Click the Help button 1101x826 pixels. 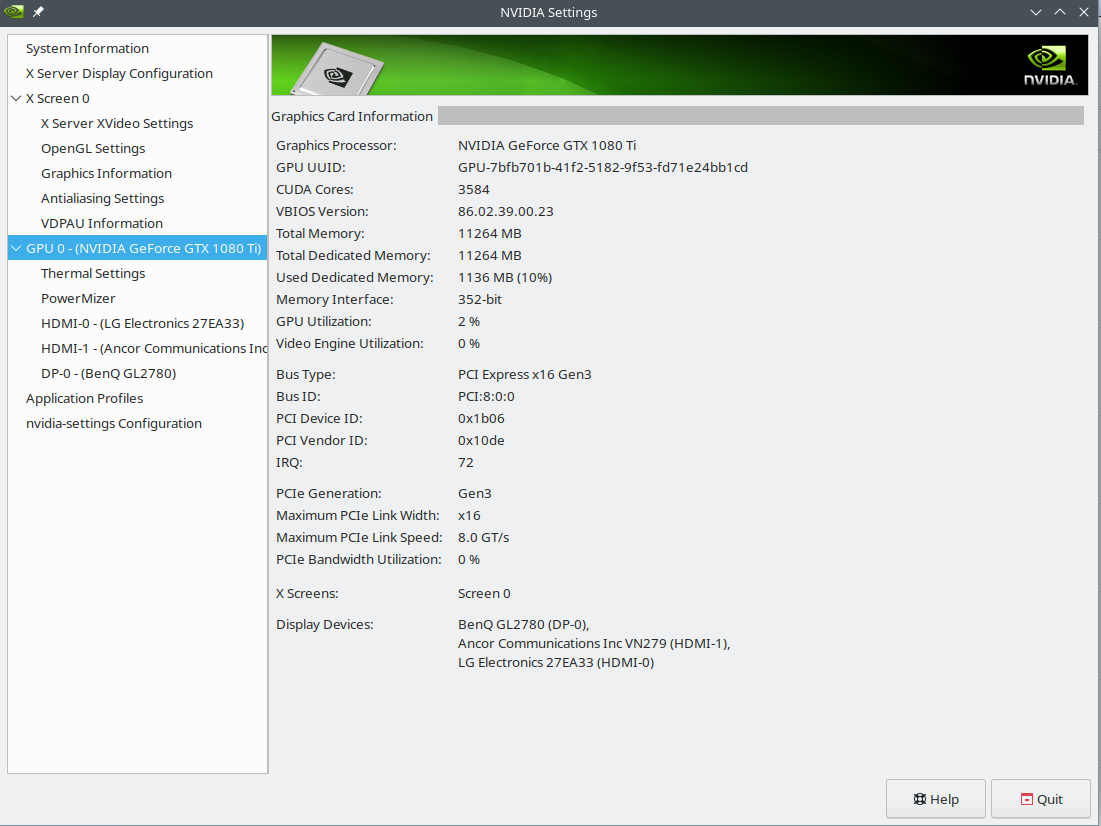click(x=935, y=798)
